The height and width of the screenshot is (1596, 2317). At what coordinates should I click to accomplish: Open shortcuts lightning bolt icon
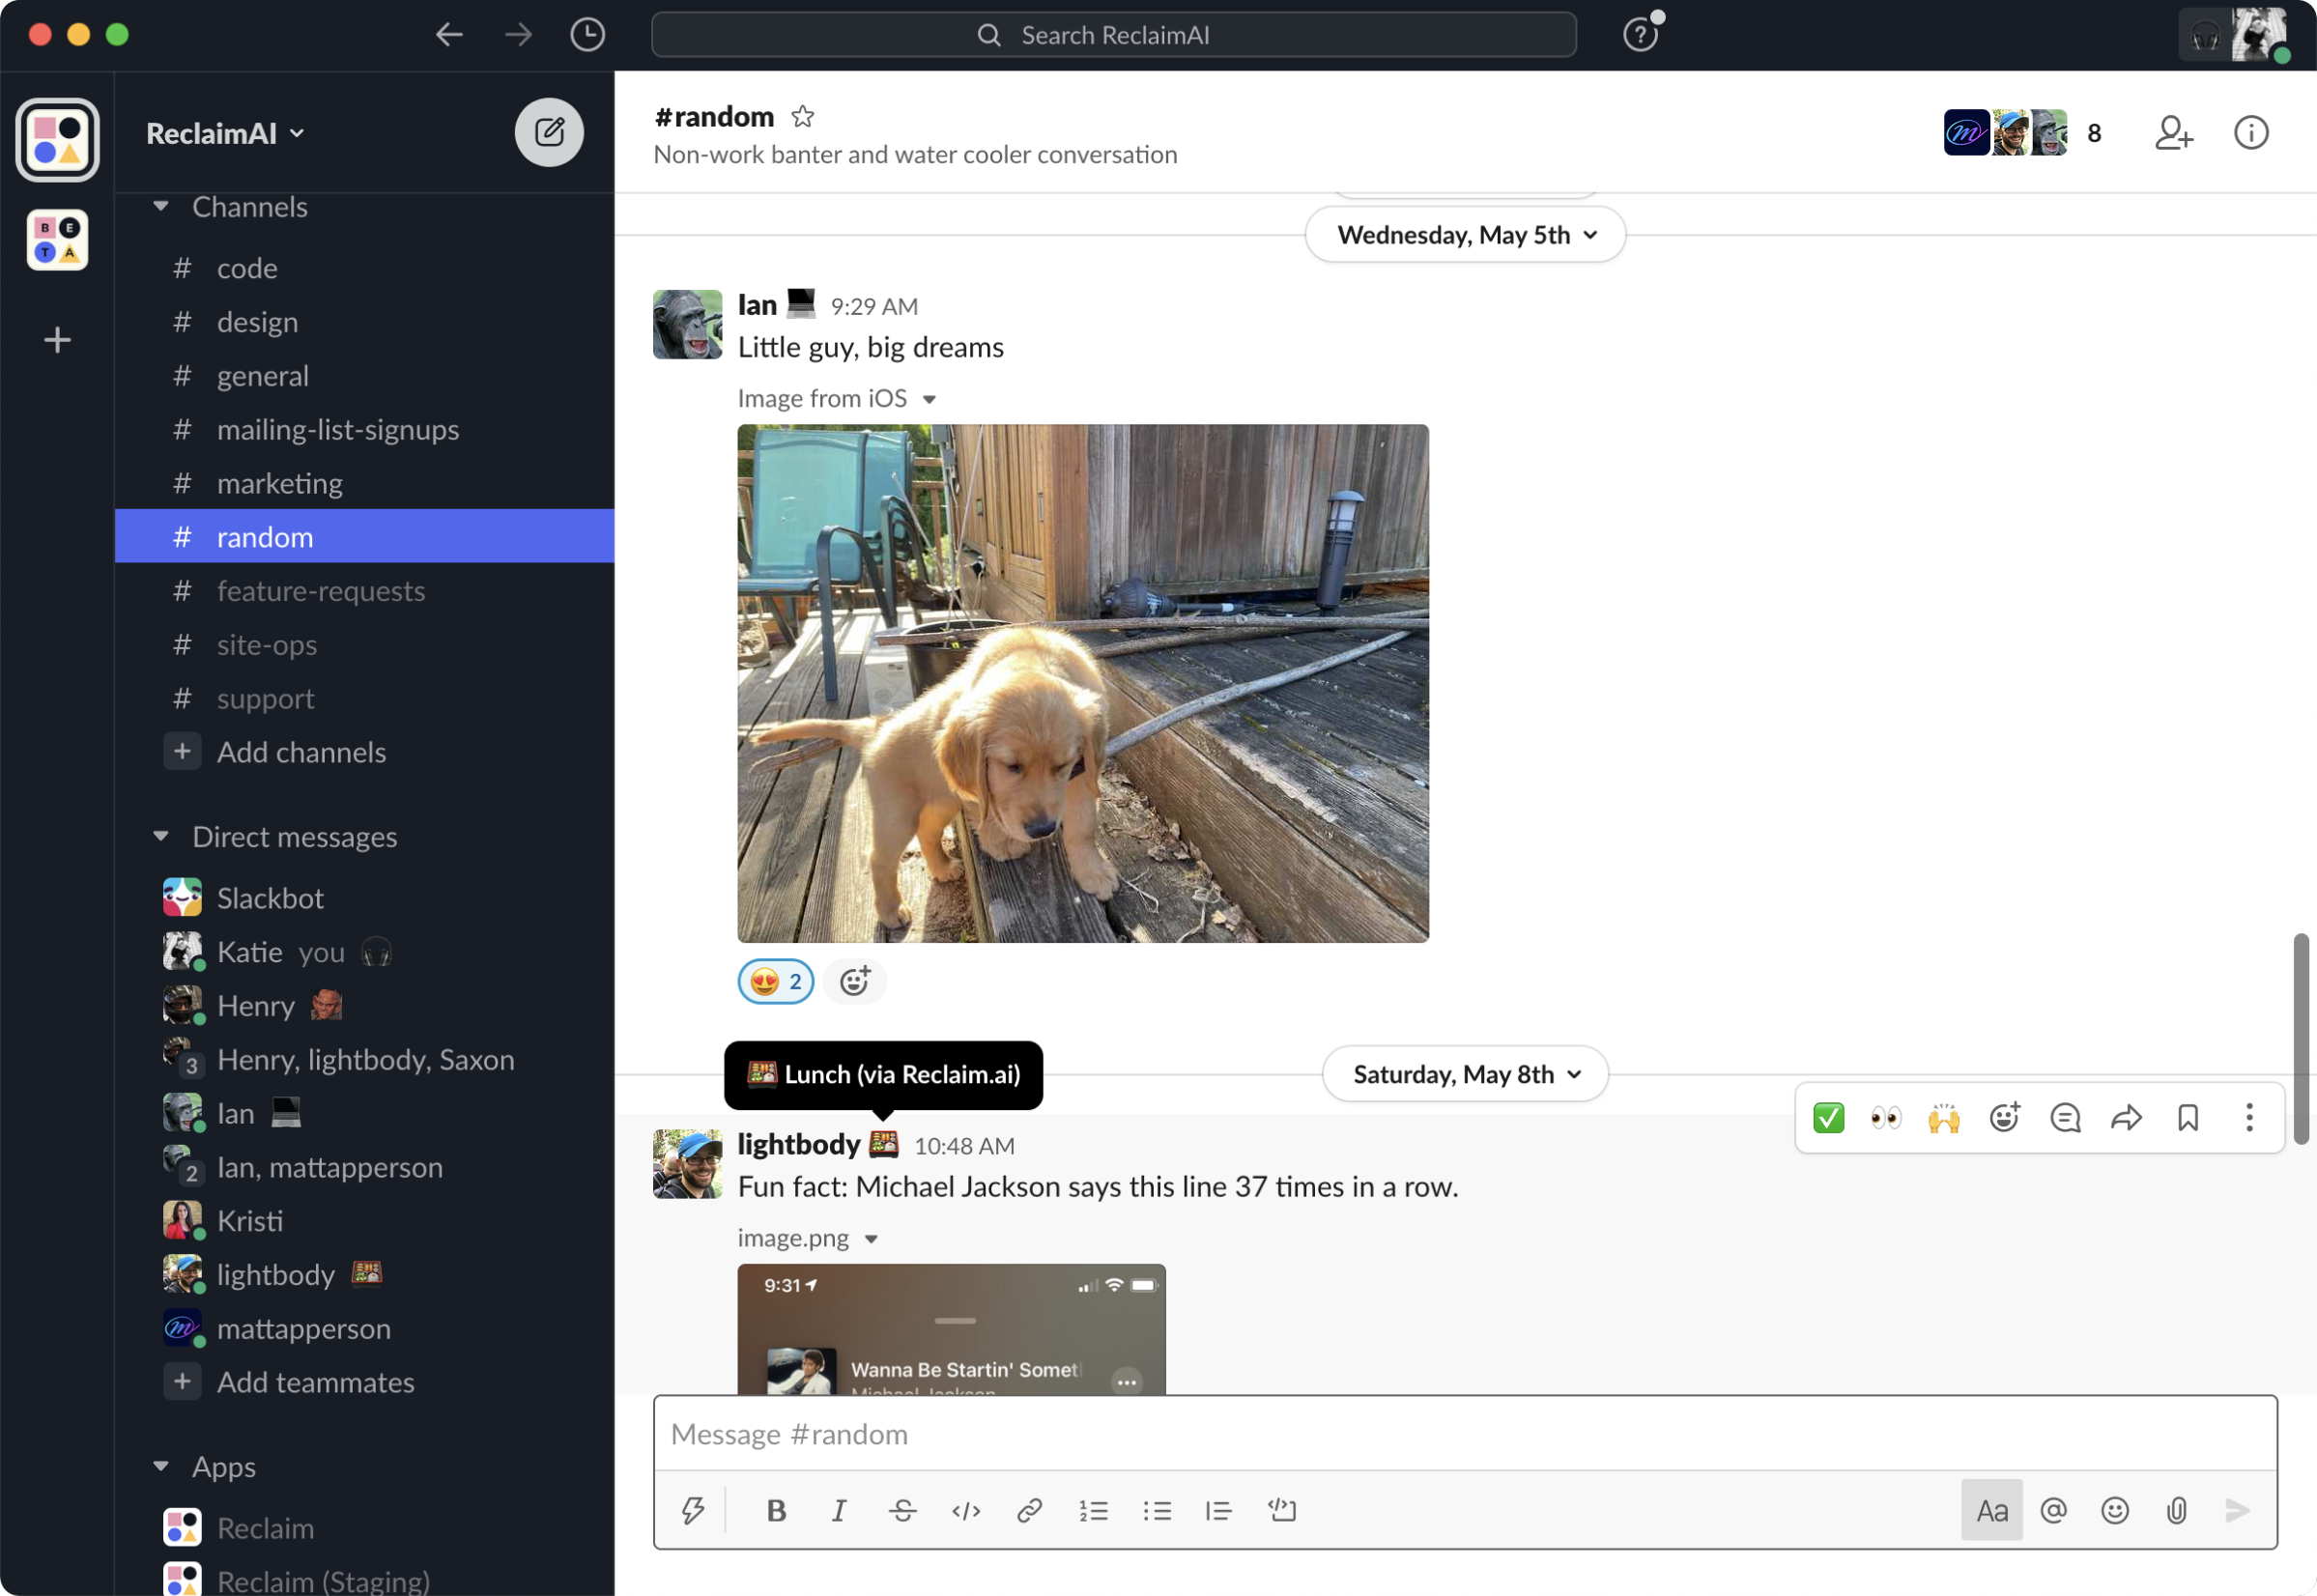point(693,1510)
